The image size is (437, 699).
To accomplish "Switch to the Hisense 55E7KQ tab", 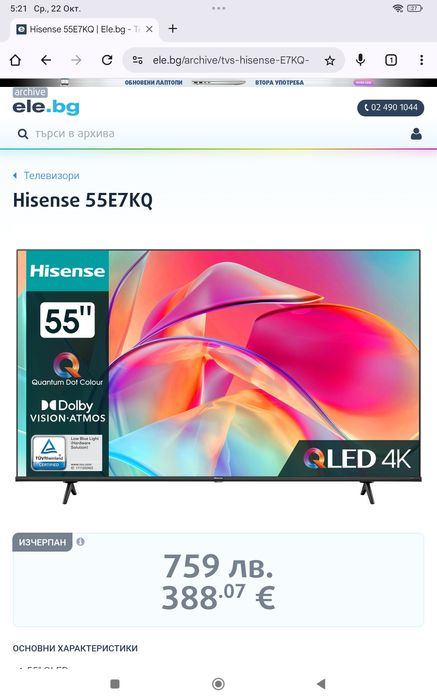I will [78, 29].
